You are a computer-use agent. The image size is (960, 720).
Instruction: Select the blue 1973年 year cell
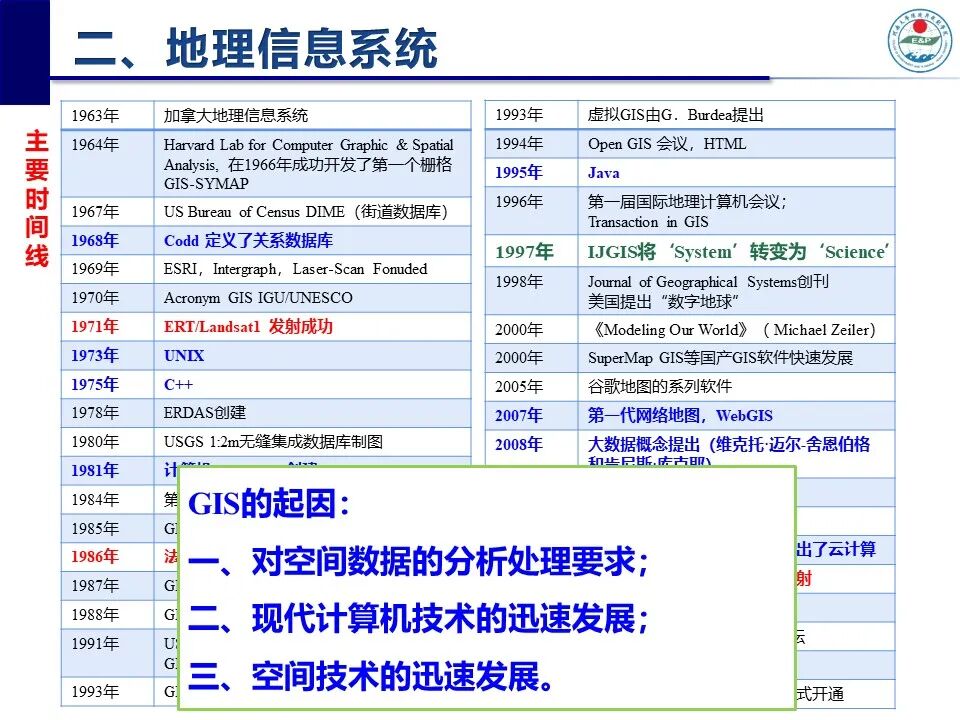point(107,355)
